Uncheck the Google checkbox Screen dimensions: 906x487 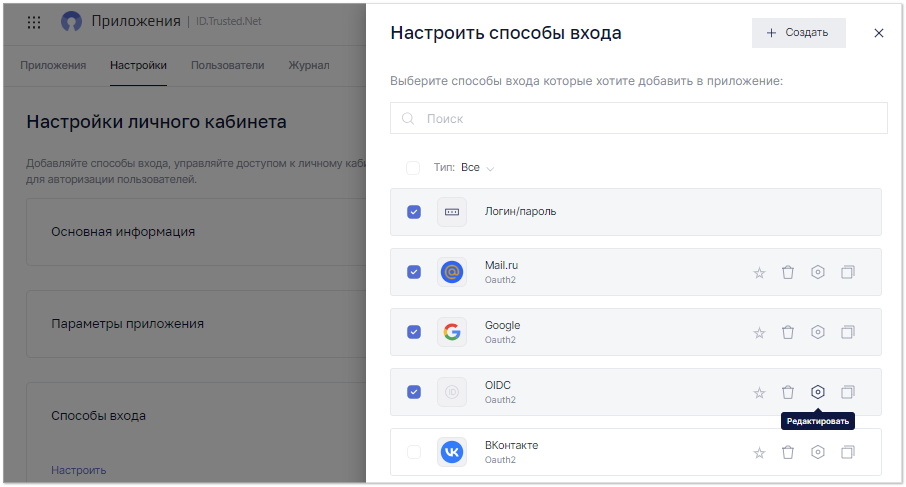pos(414,332)
